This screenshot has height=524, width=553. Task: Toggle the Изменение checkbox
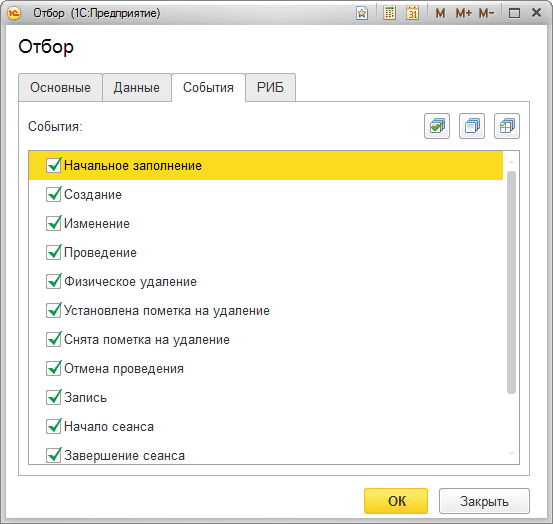54,223
